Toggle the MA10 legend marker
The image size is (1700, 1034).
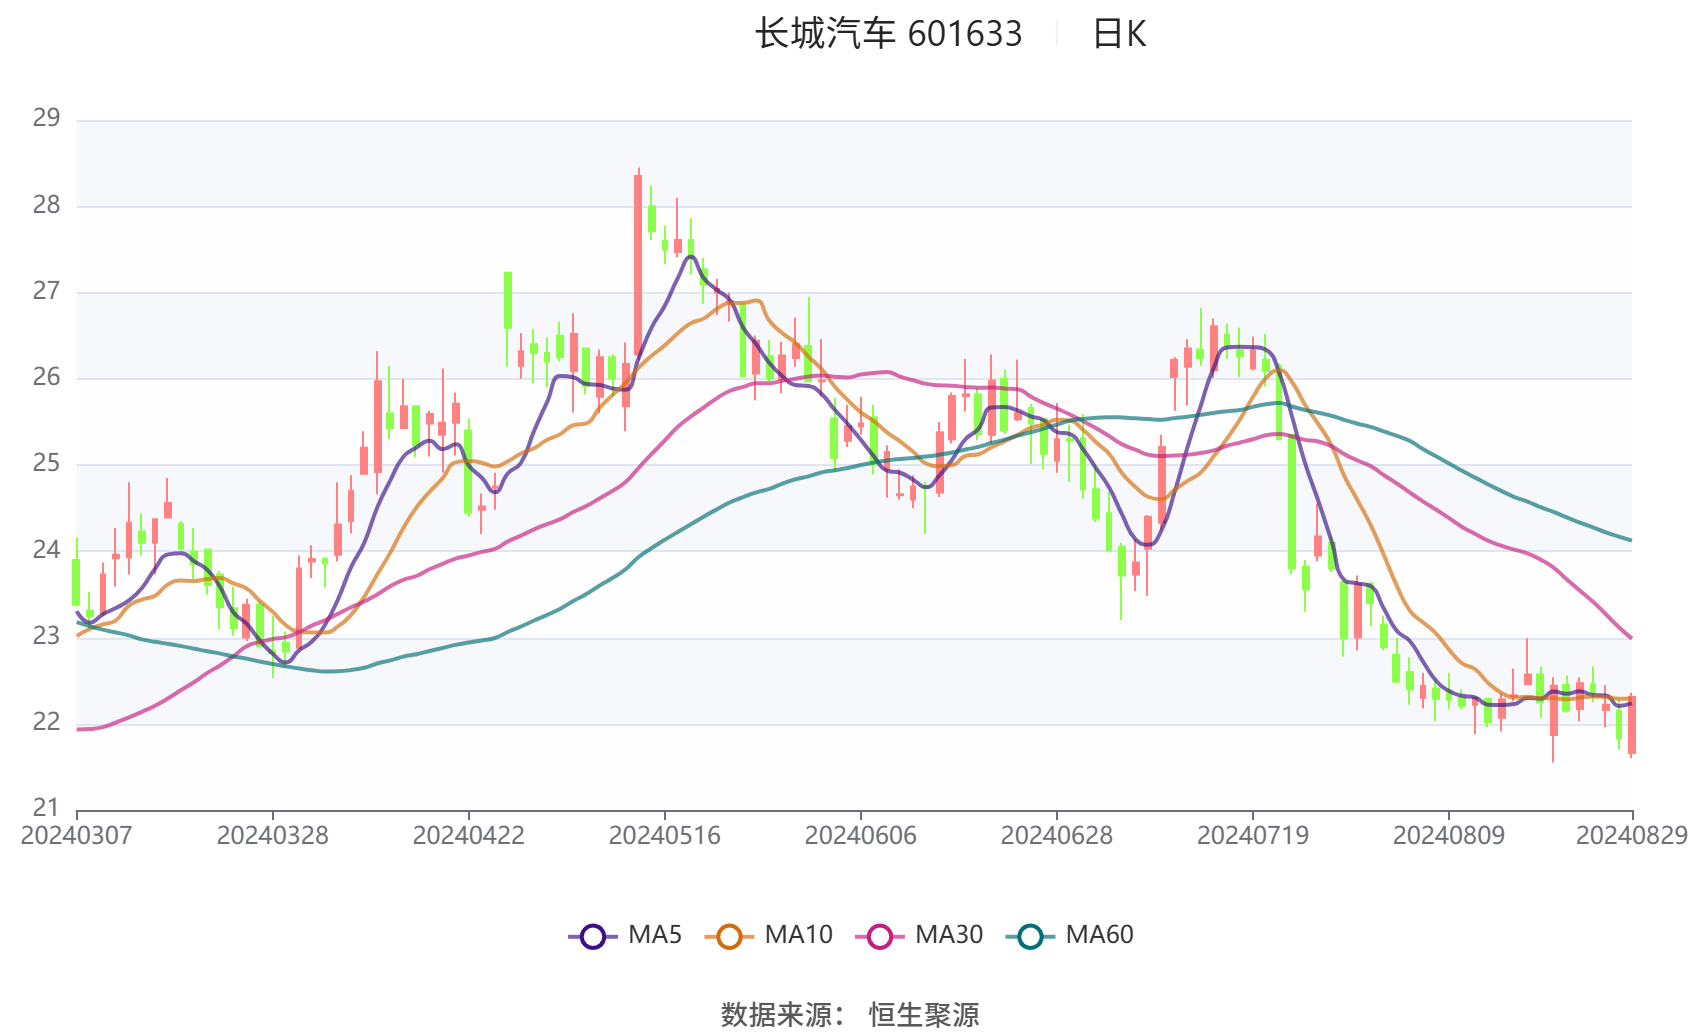coord(729,936)
